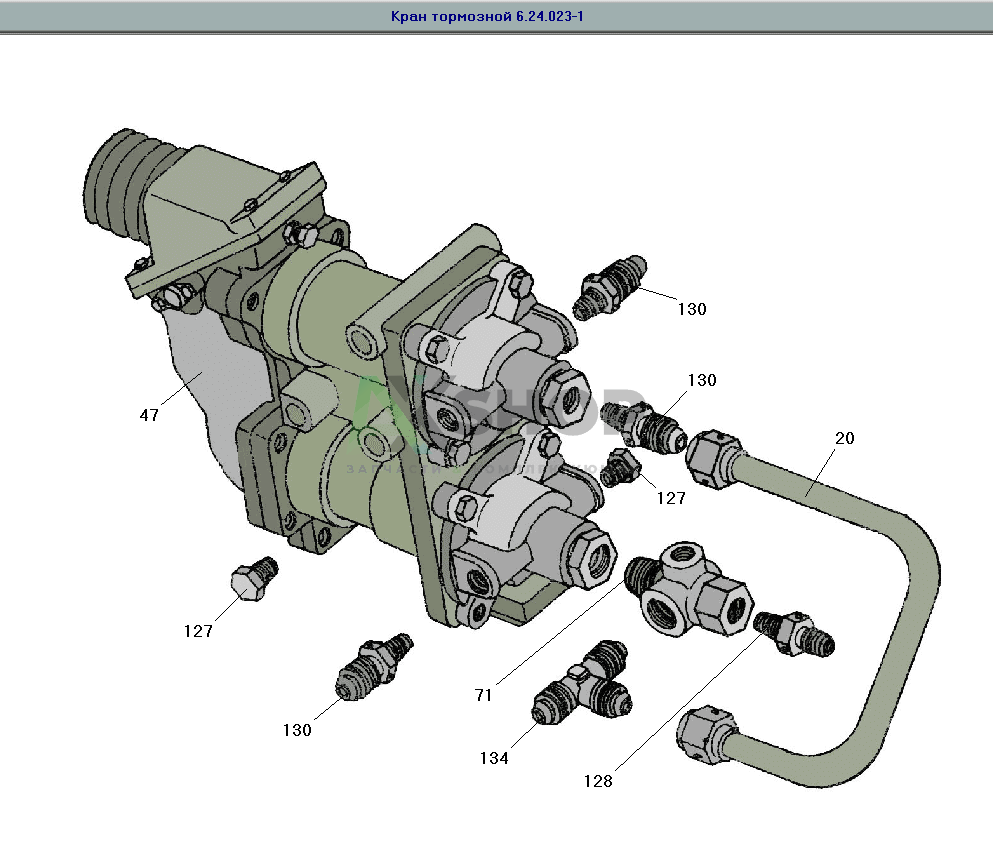Click part number label 128

coord(598,781)
